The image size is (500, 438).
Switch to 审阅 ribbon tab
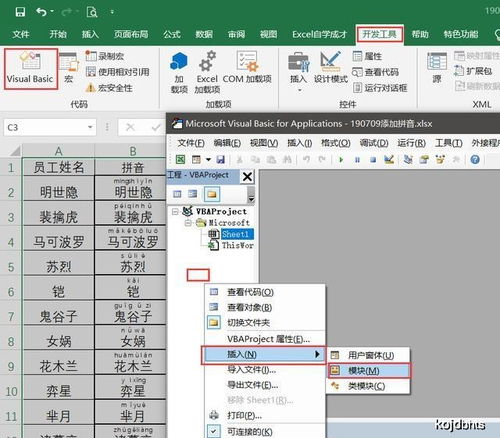pos(236,34)
